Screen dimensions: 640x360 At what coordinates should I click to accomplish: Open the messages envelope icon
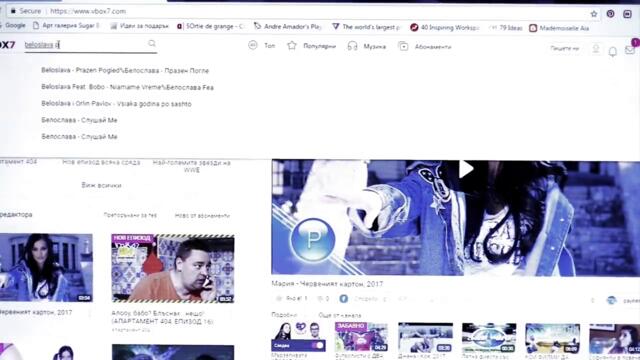(x=630, y=50)
